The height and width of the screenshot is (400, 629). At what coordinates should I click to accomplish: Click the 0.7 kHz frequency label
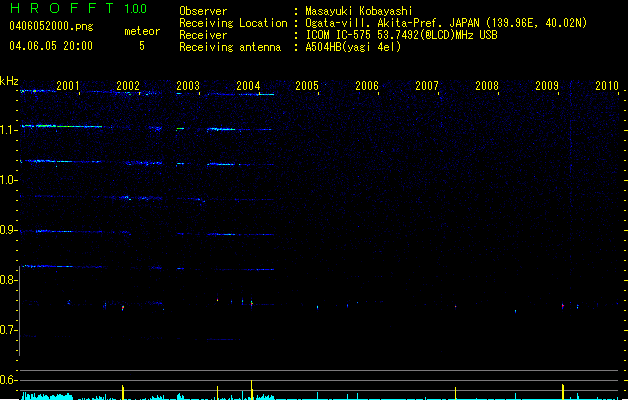click(9, 330)
